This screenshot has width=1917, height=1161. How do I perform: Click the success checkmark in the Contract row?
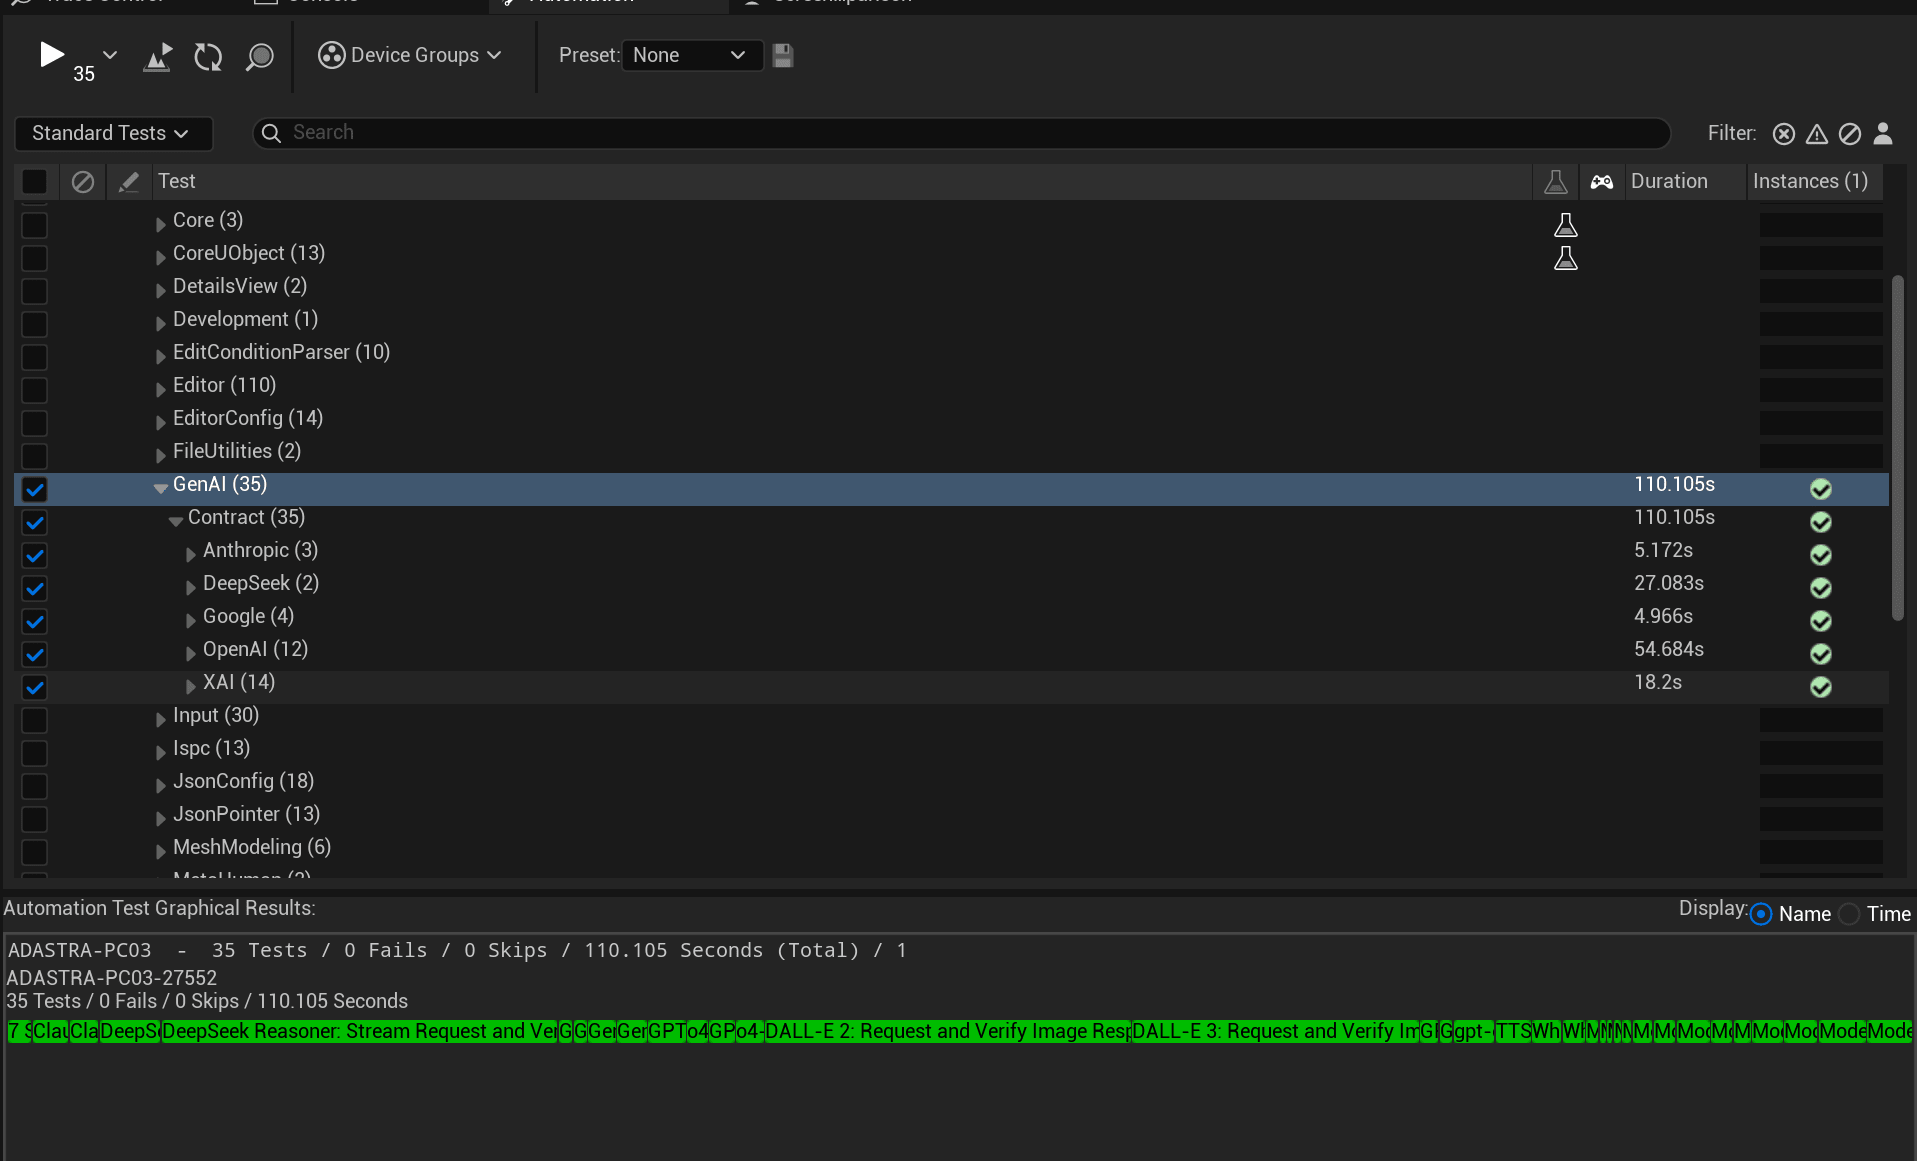(x=1820, y=521)
